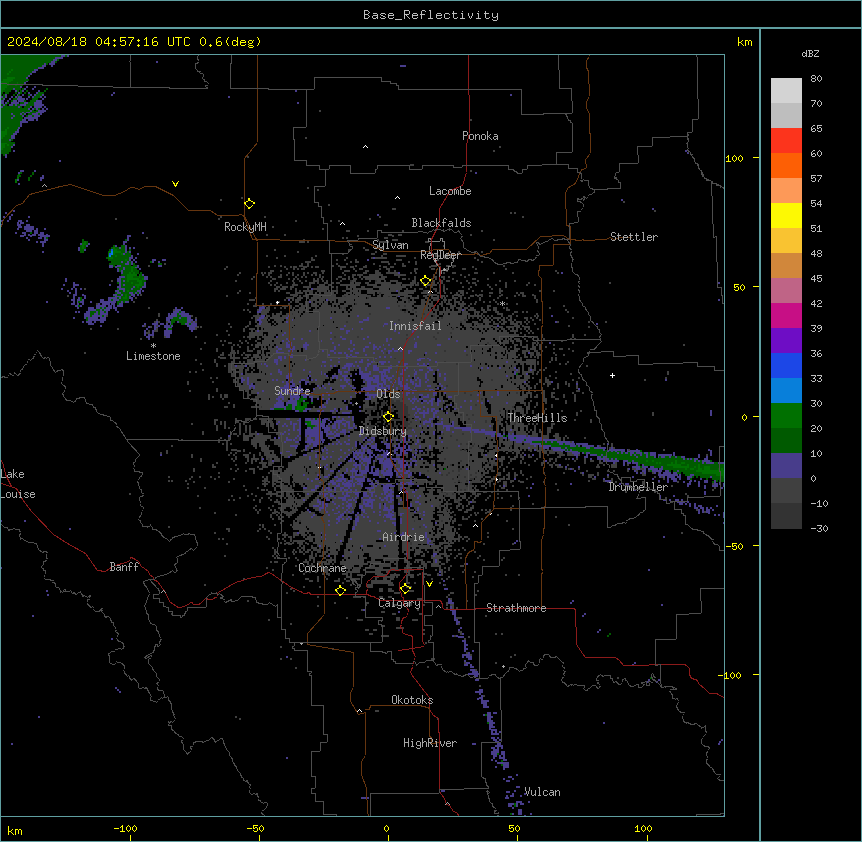Image resolution: width=862 pixels, height=842 pixels.
Task: Click the white caret marker west of Ponoka
Action: click(x=365, y=147)
